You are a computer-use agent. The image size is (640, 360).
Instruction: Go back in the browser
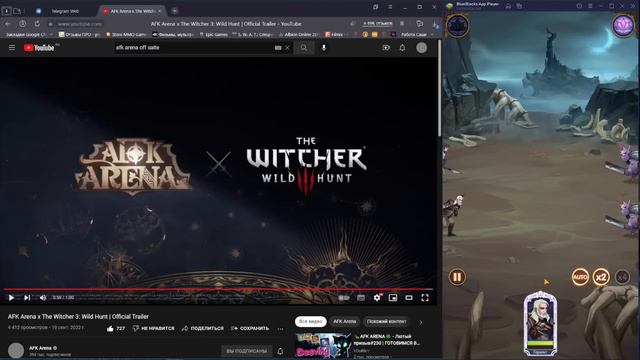point(8,24)
